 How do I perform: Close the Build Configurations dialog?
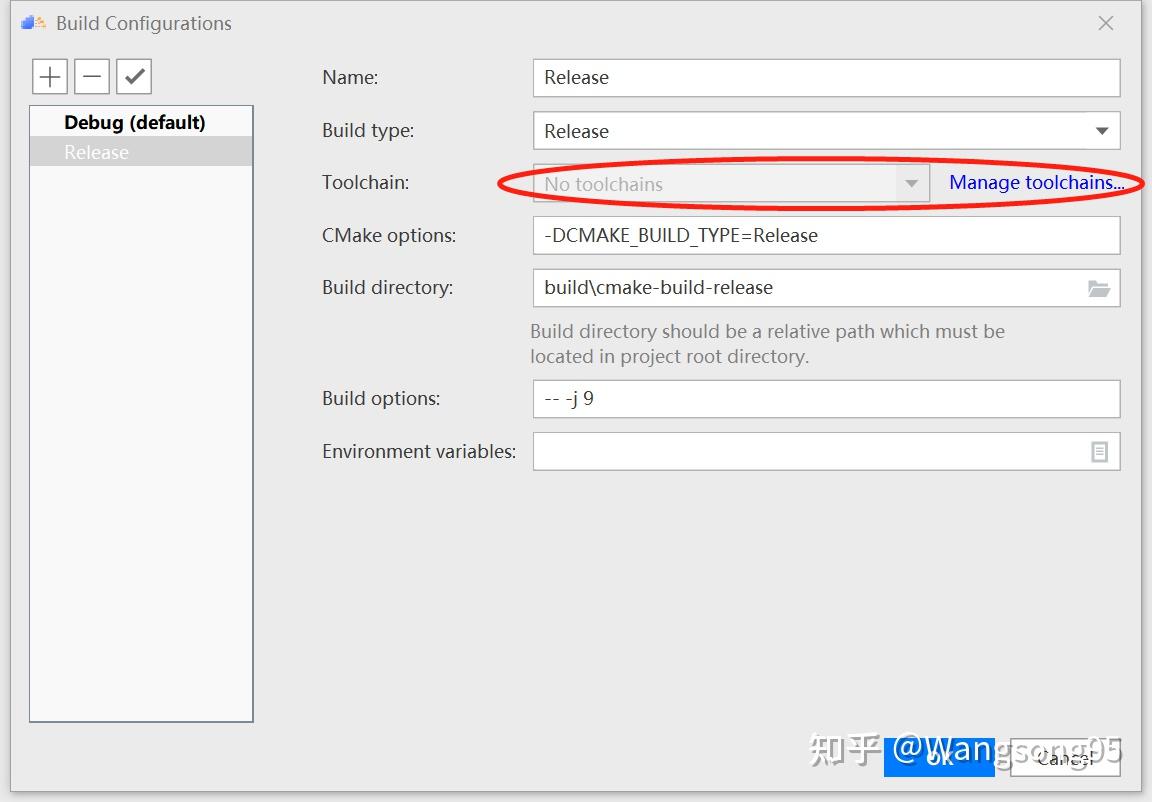tap(1106, 24)
